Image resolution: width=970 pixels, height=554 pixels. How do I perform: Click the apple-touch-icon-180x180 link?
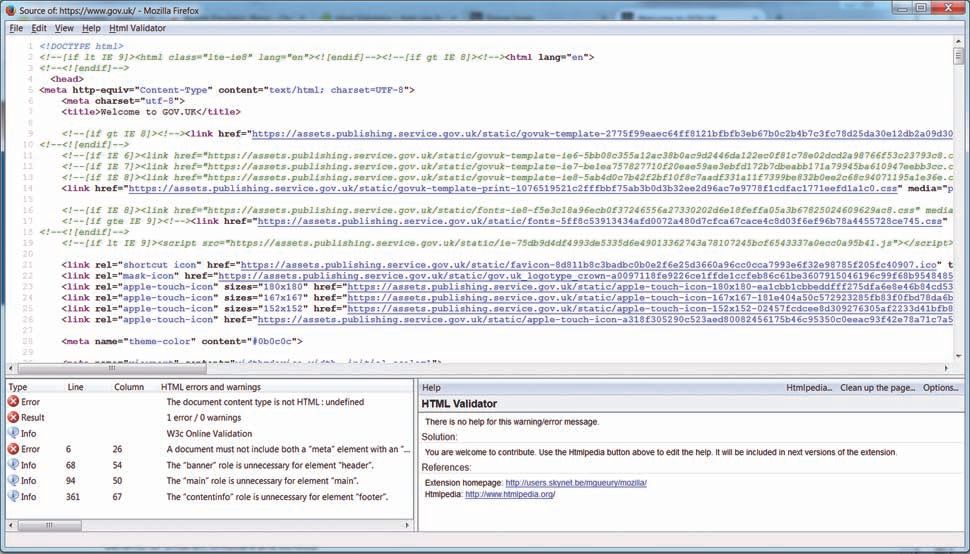(x=650, y=287)
